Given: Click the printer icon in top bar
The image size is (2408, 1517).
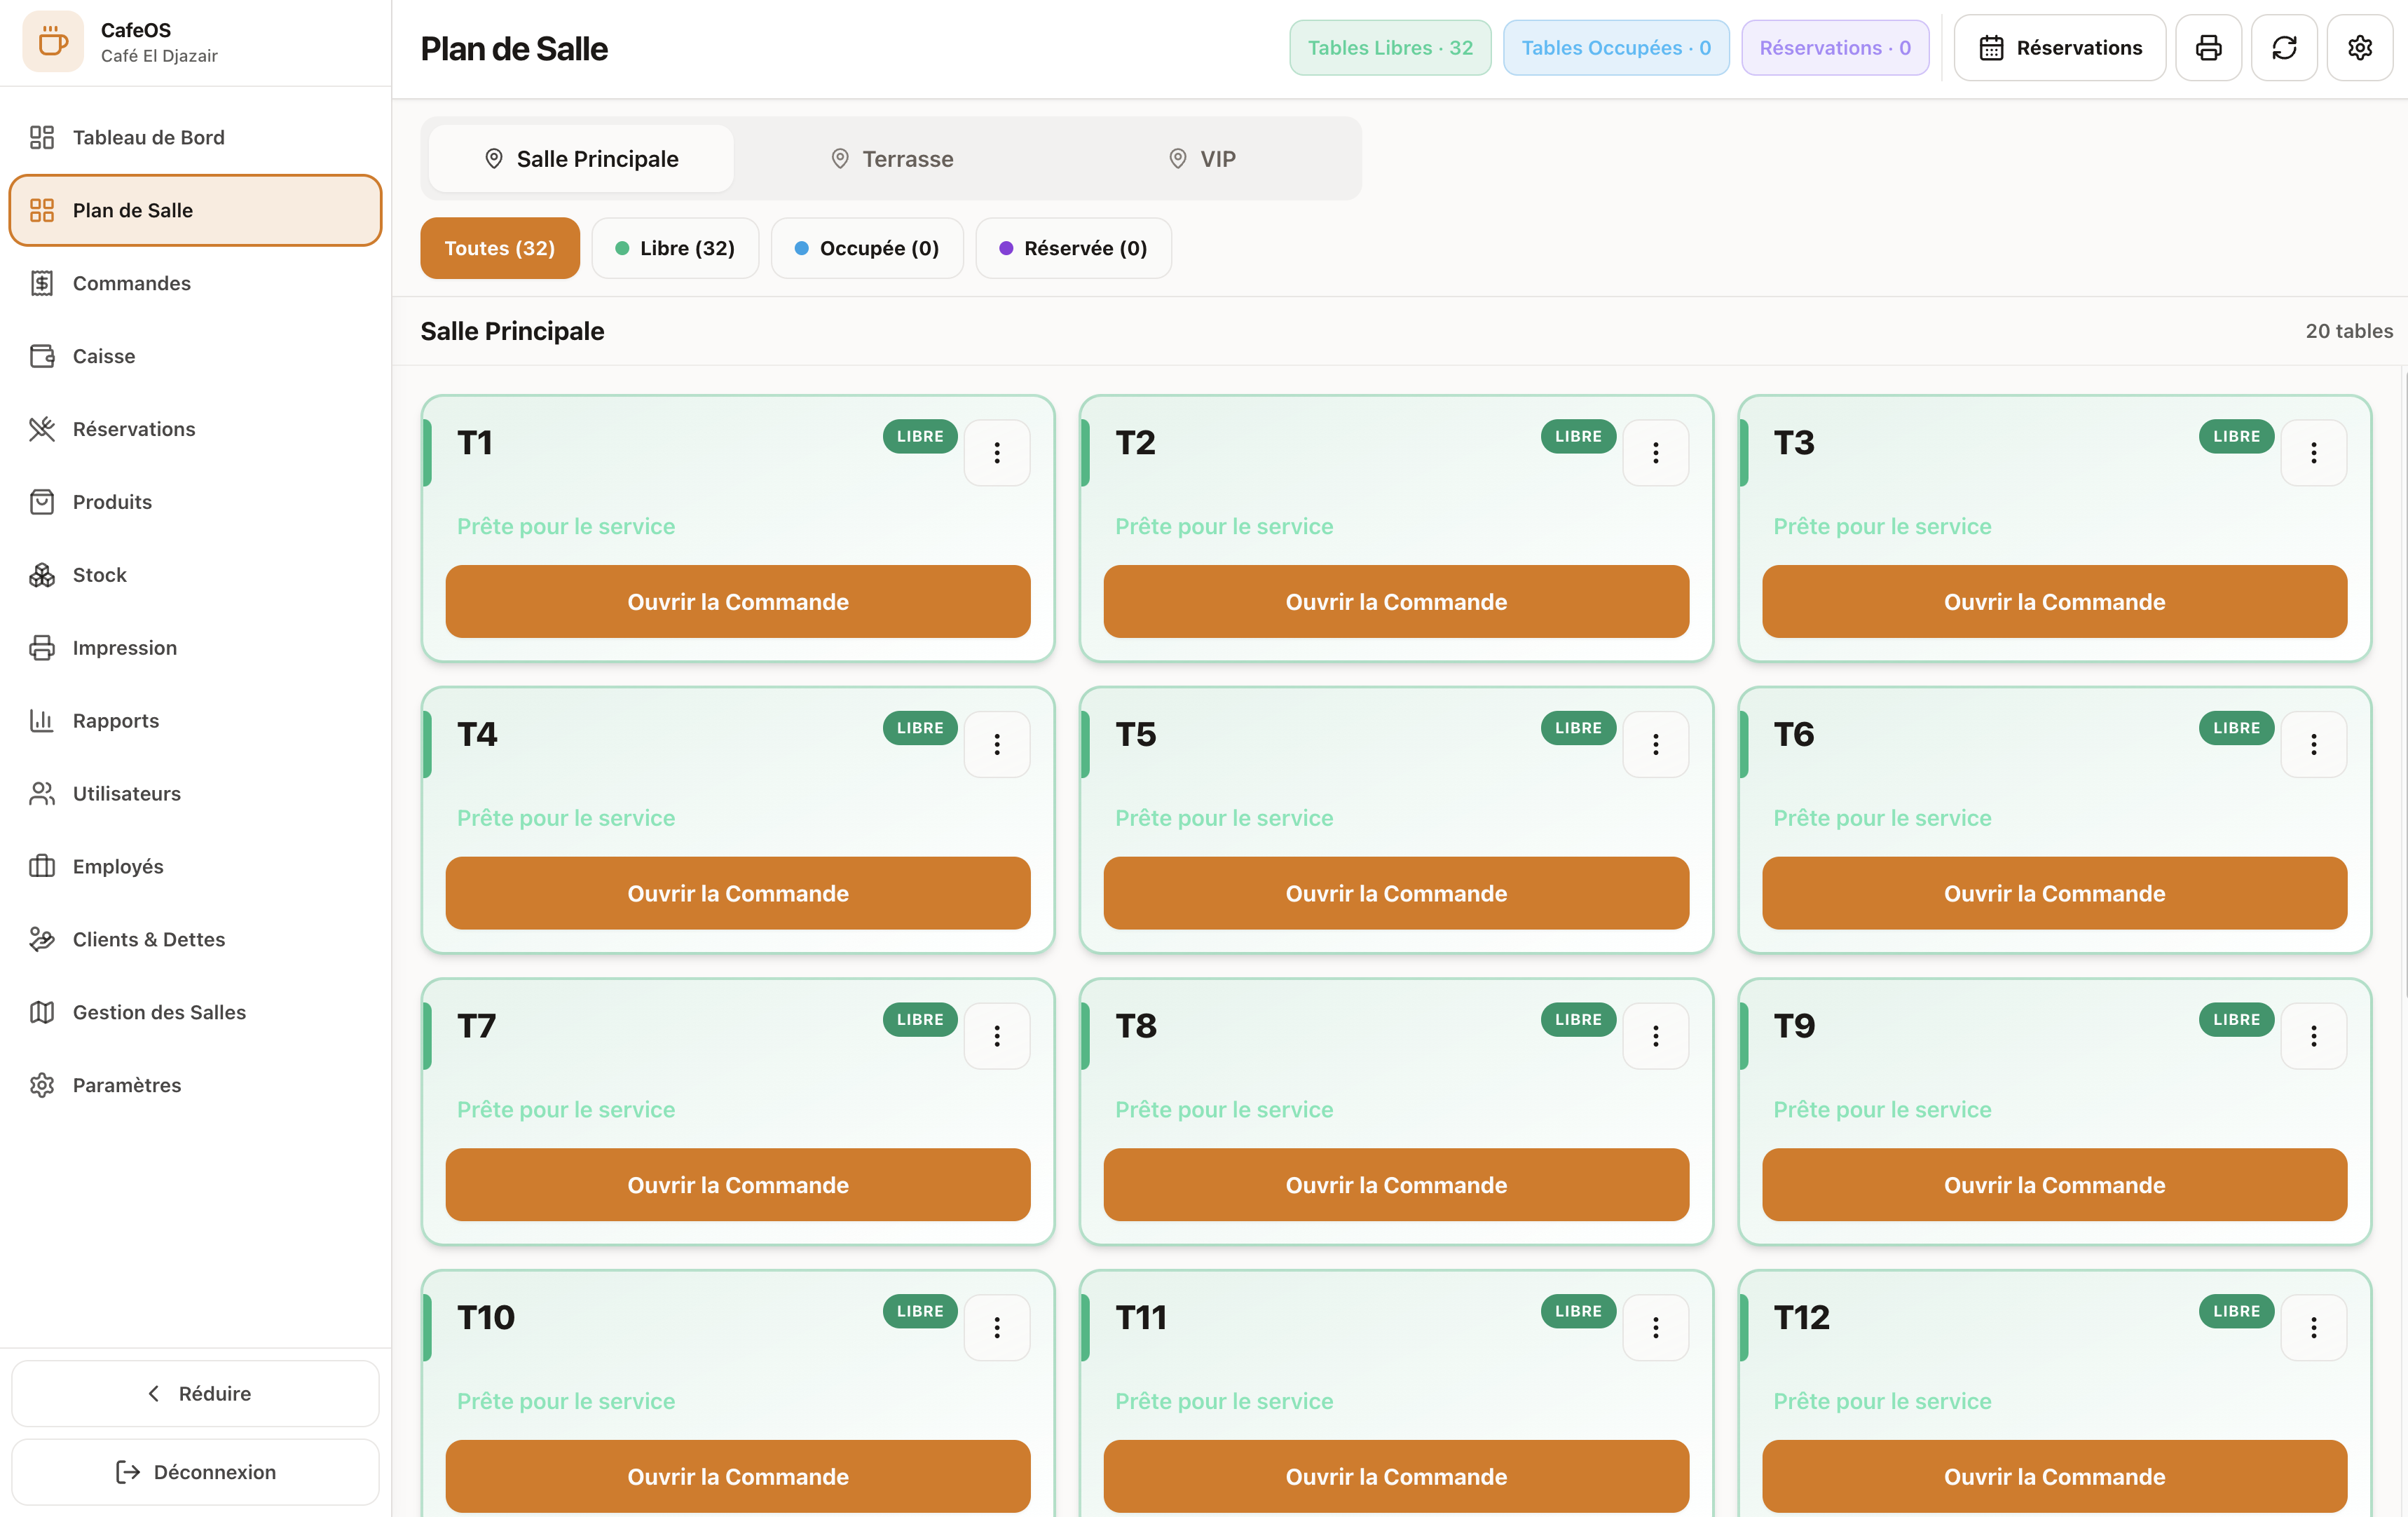Looking at the screenshot, I should [x=2208, y=48].
